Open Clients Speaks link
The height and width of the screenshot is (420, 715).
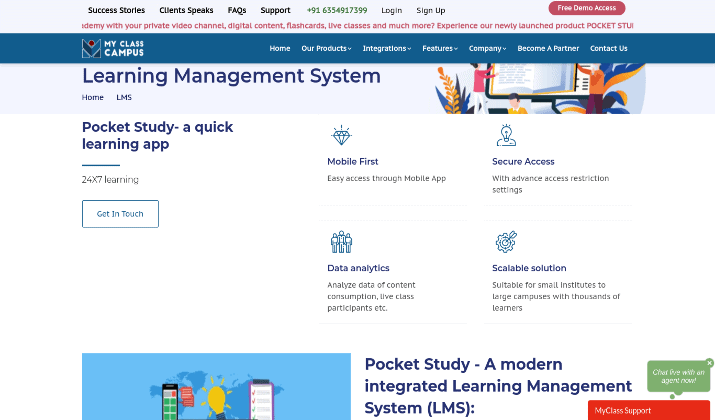click(x=186, y=10)
